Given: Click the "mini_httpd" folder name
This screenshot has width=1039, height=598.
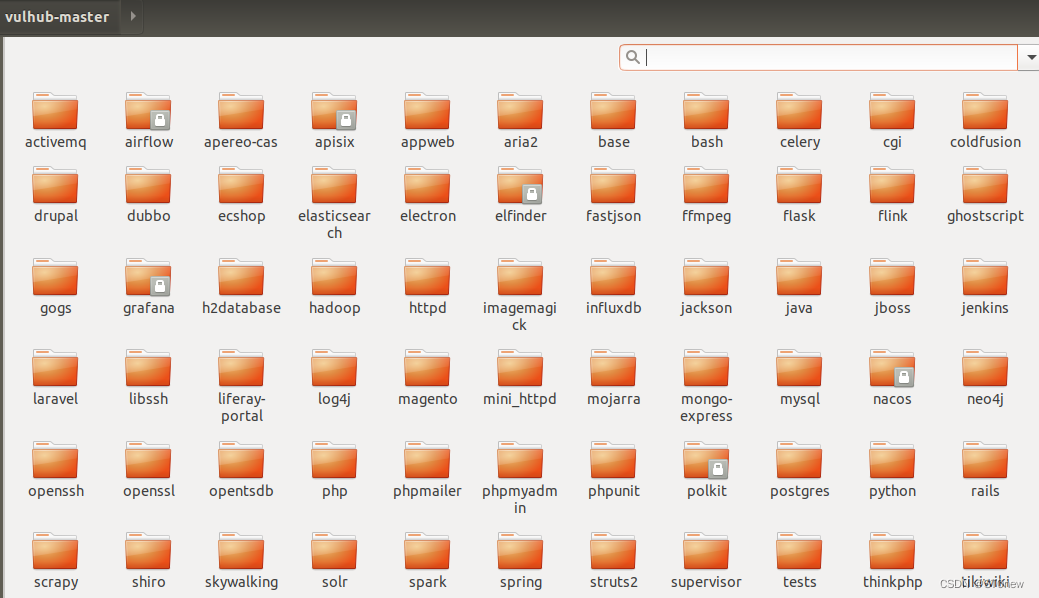Looking at the screenshot, I should coord(520,399).
